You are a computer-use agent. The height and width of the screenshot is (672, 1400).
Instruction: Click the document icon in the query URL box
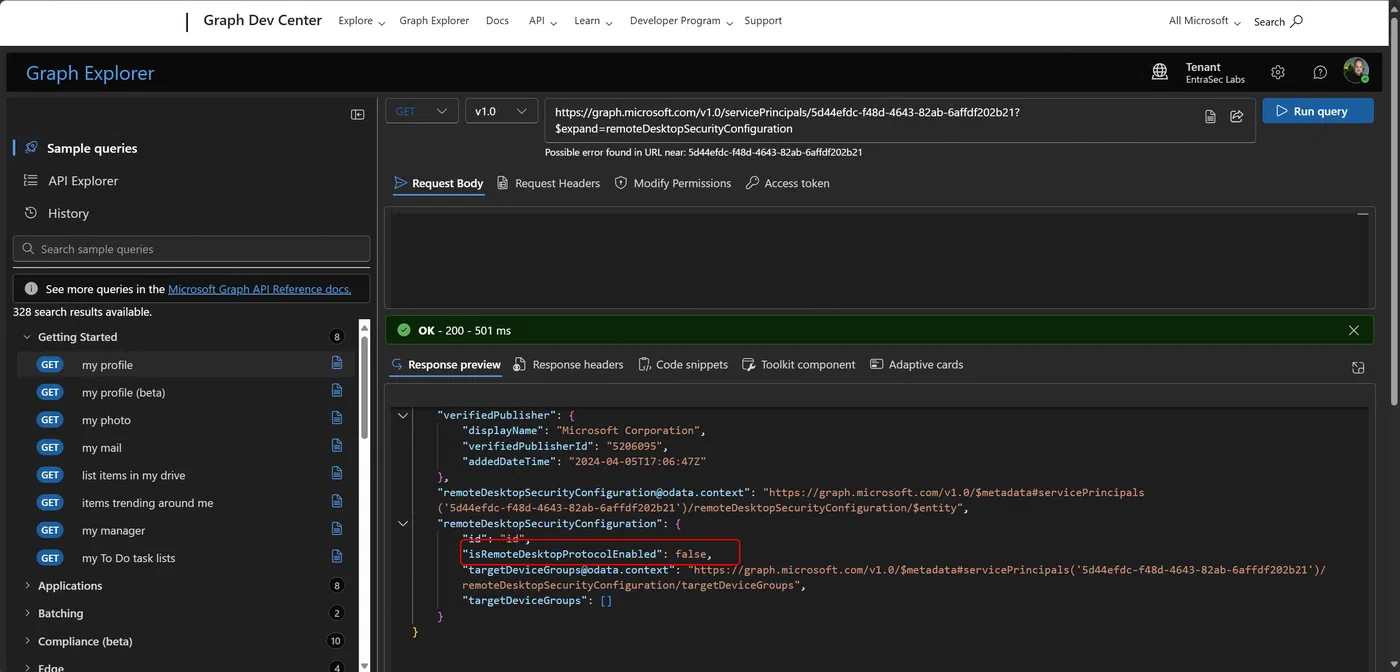1210,117
